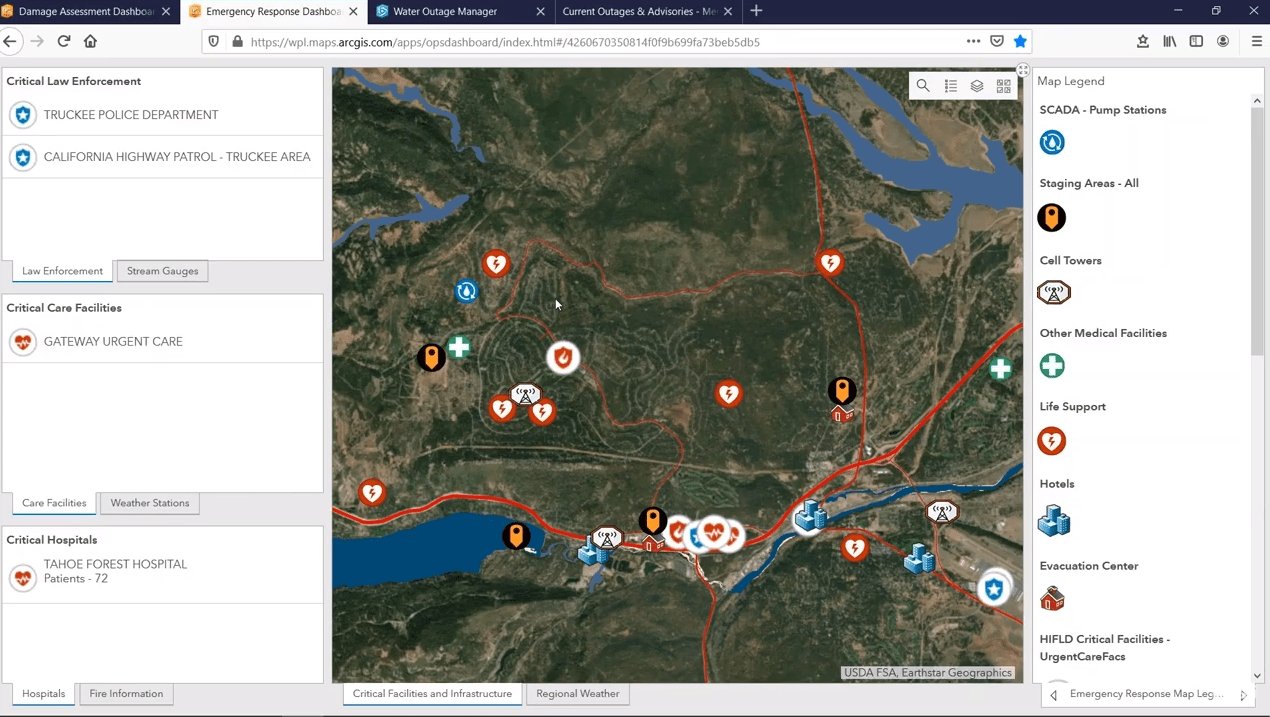Go to previous legend panel page
1270x717 pixels.
[x=1054, y=695]
